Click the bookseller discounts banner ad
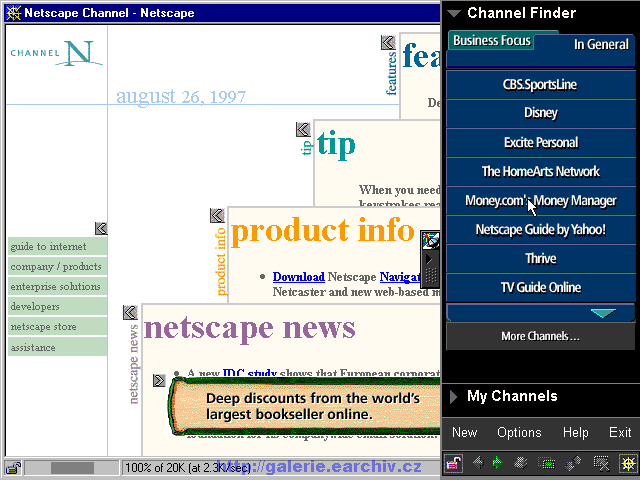Viewport: 640px width, 480px height. click(x=304, y=407)
